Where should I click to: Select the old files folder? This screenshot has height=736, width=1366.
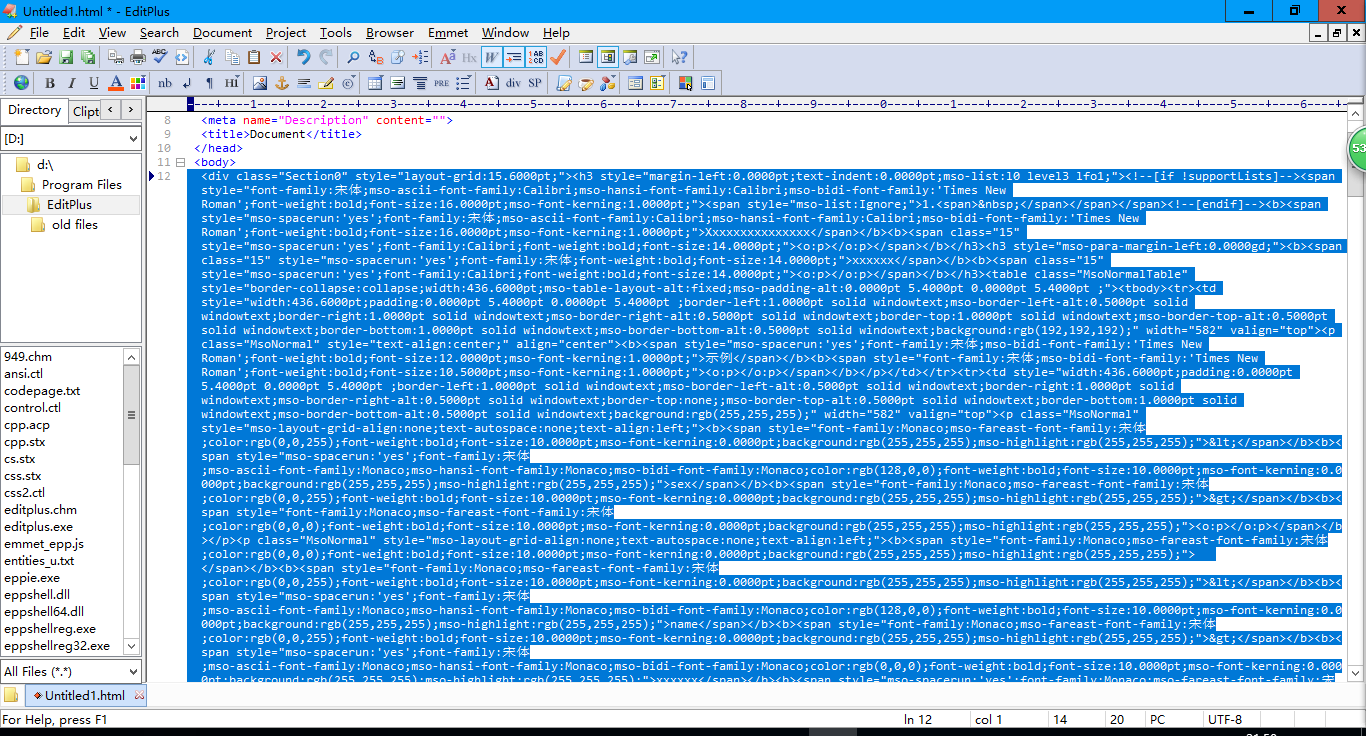pyautogui.click(x=75, y=224)
